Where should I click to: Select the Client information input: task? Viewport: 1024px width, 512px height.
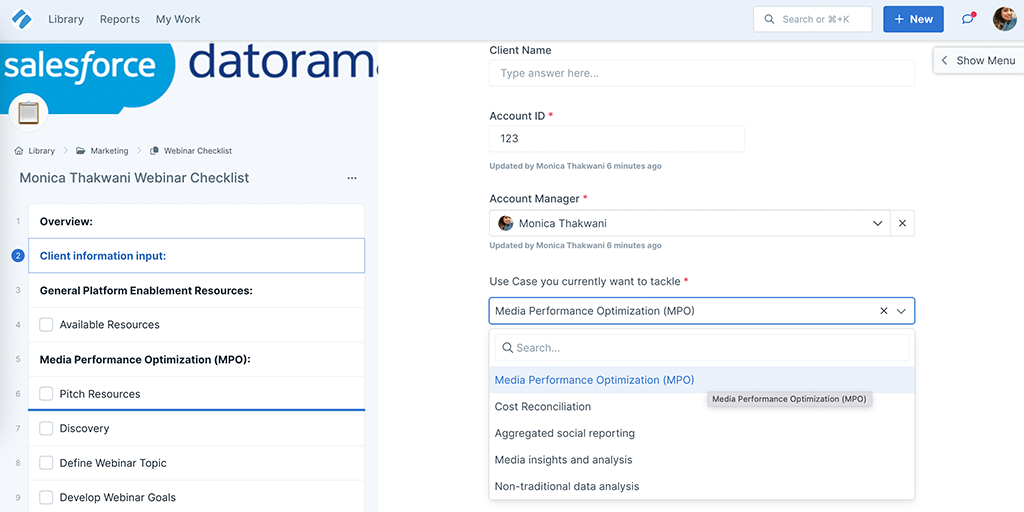pyautogui.click(x=196, y=256)
